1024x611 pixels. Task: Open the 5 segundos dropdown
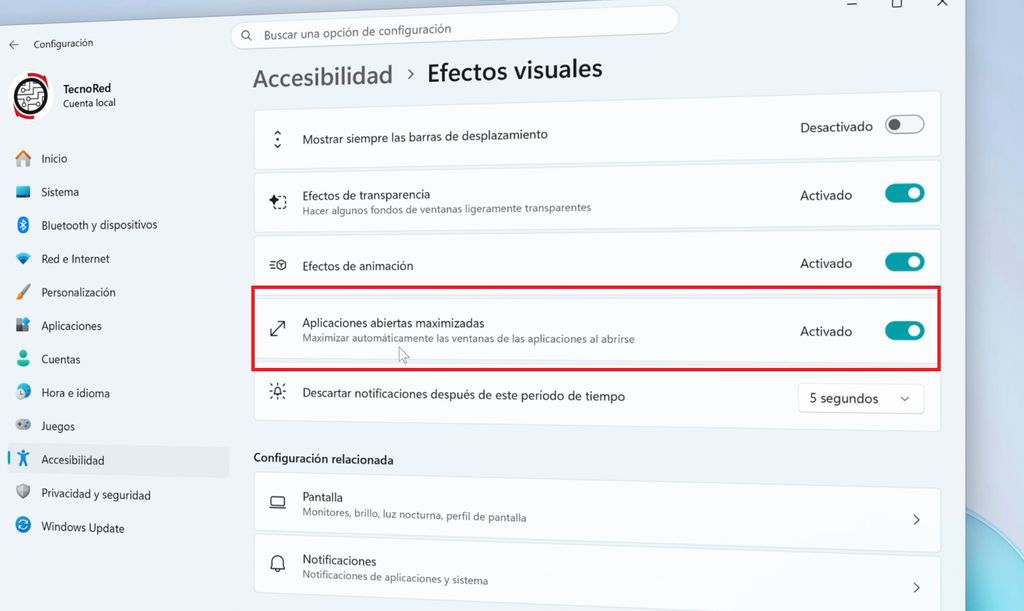861,398
